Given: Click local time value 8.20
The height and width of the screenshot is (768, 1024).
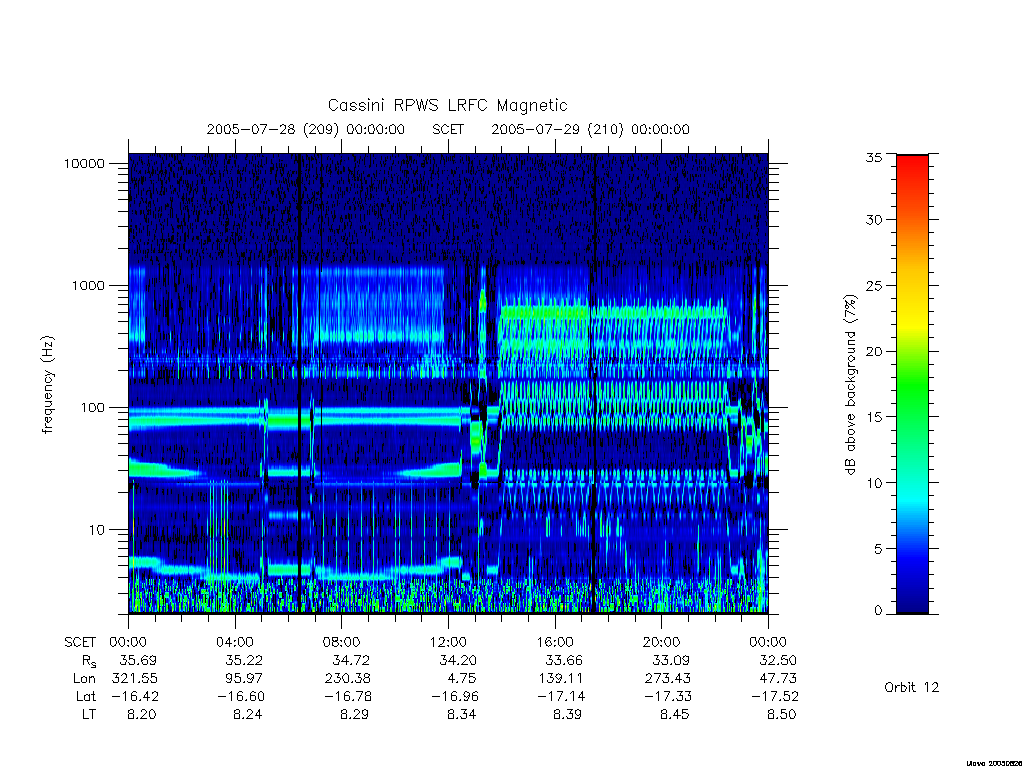Looking at the screenshot, I should point(142,714).
